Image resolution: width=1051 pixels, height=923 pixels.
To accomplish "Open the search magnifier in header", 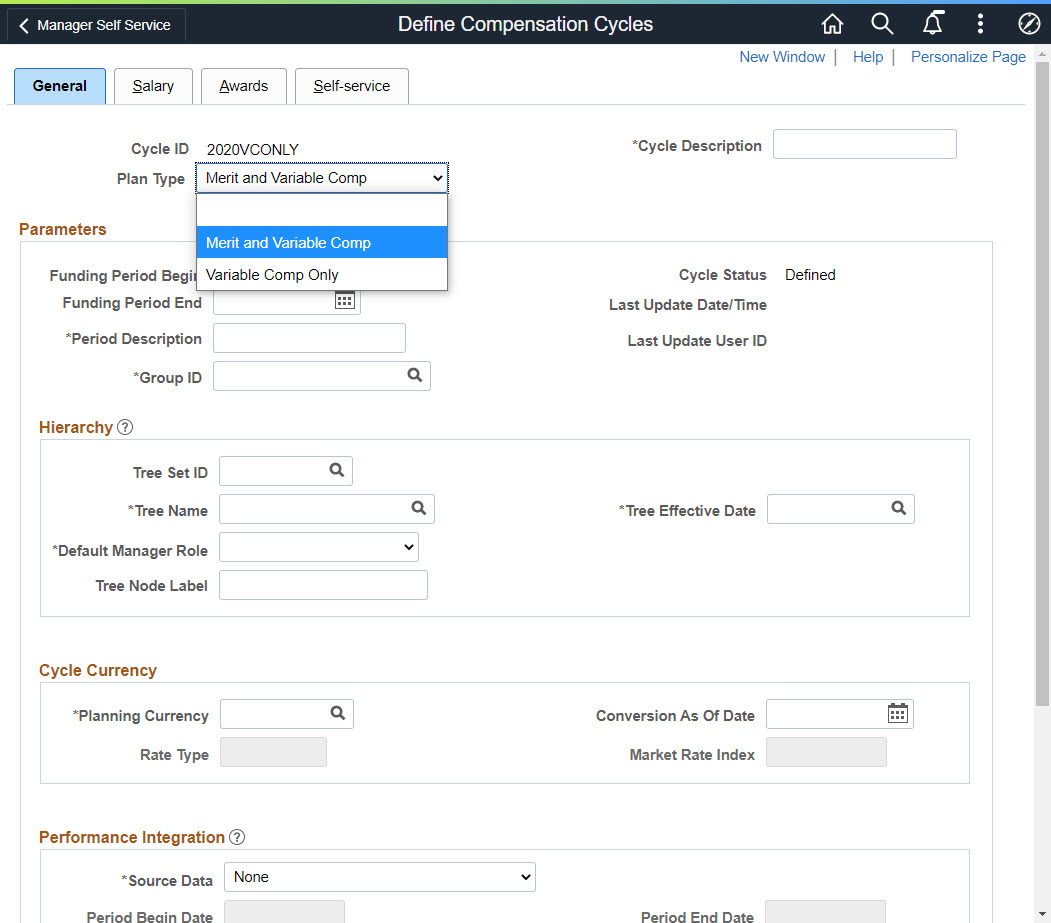I will pos(881,25).
